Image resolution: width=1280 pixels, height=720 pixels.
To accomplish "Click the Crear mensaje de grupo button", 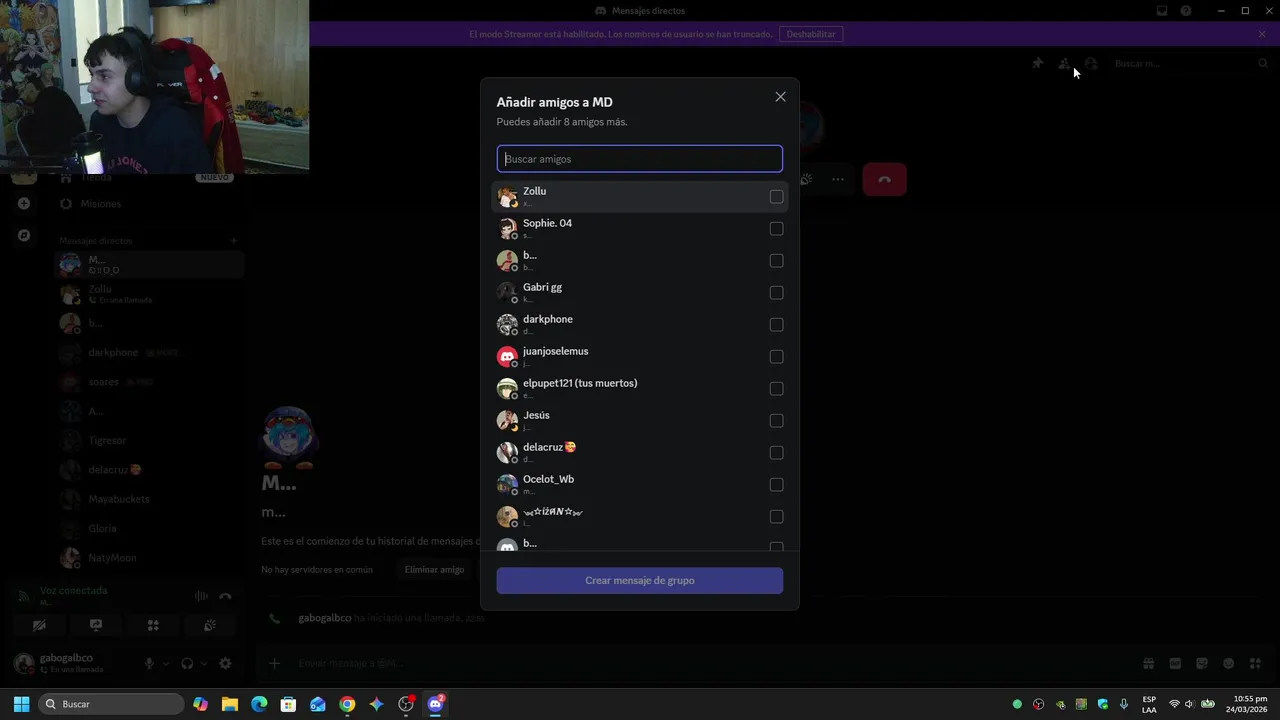I will [640, 580].
